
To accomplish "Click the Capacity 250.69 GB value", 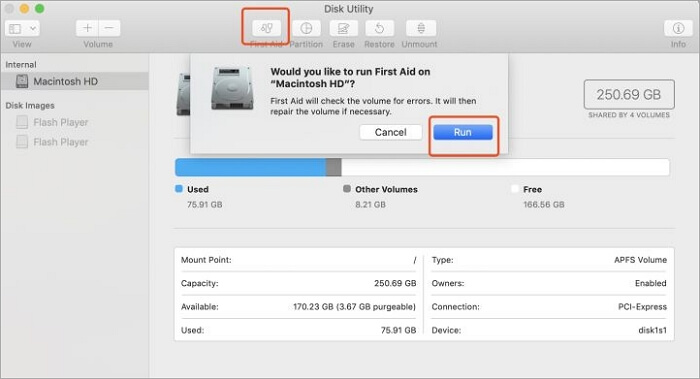I will point(395,283).
